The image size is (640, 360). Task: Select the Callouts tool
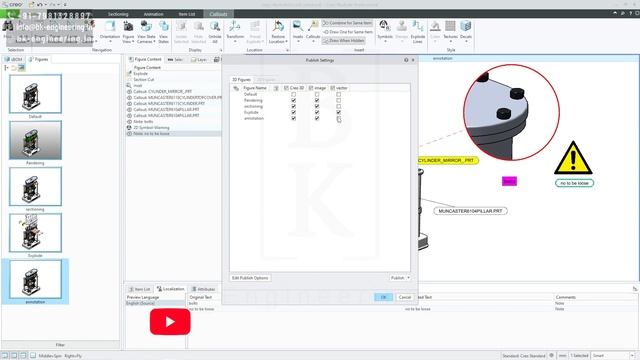(x=313, y=31)
